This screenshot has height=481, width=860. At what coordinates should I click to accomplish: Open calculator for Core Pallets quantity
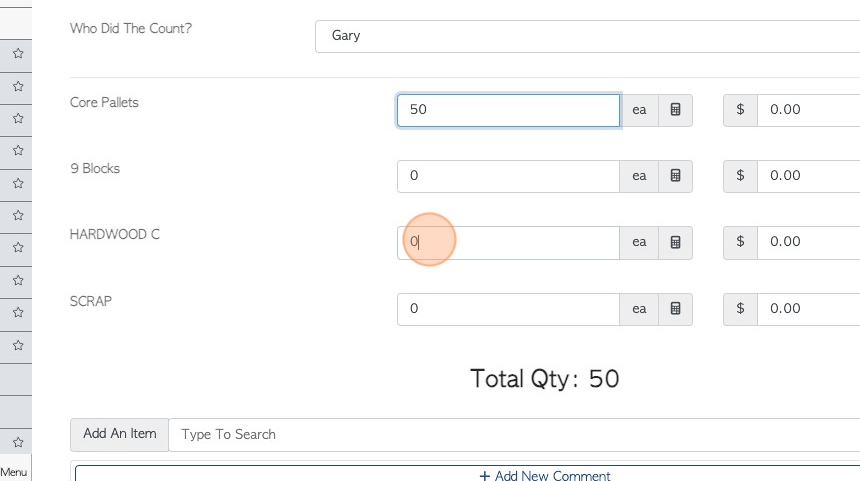coord(675,110)
